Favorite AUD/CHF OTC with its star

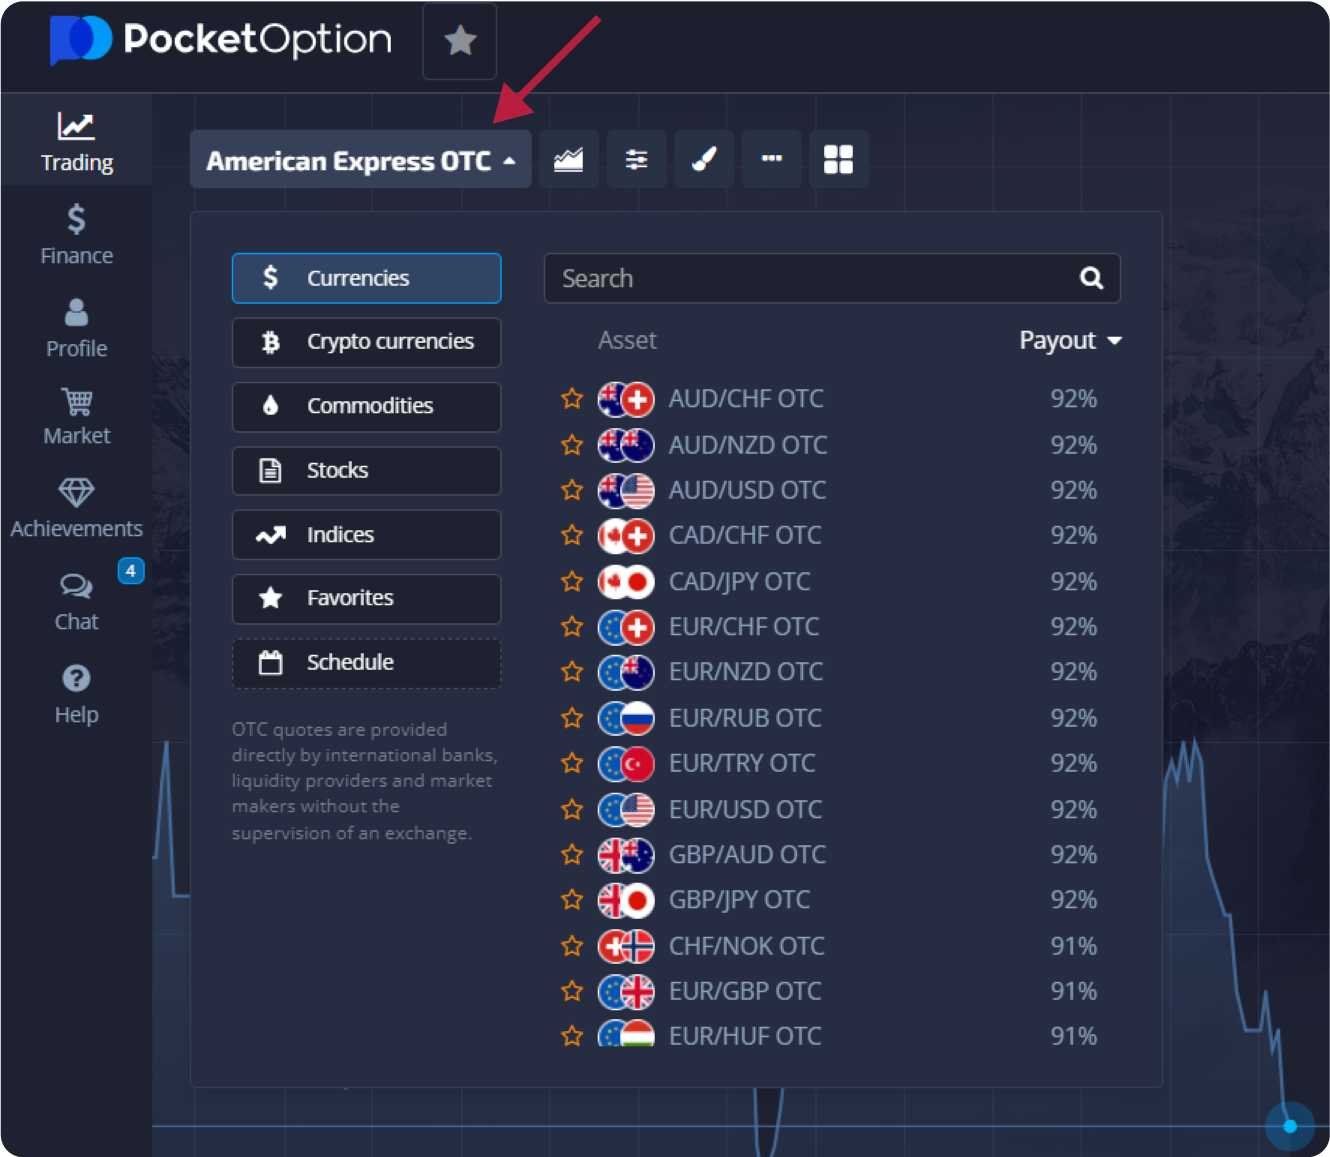point(572,399)
